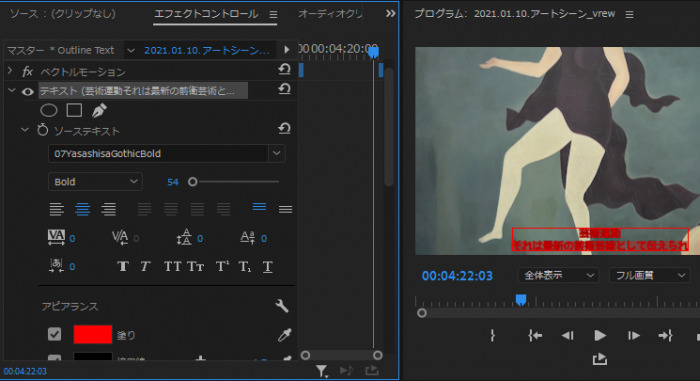The image size is (700, 381).
Task: Reset the ベクトルモーション effect
Action: coord(284,69)
